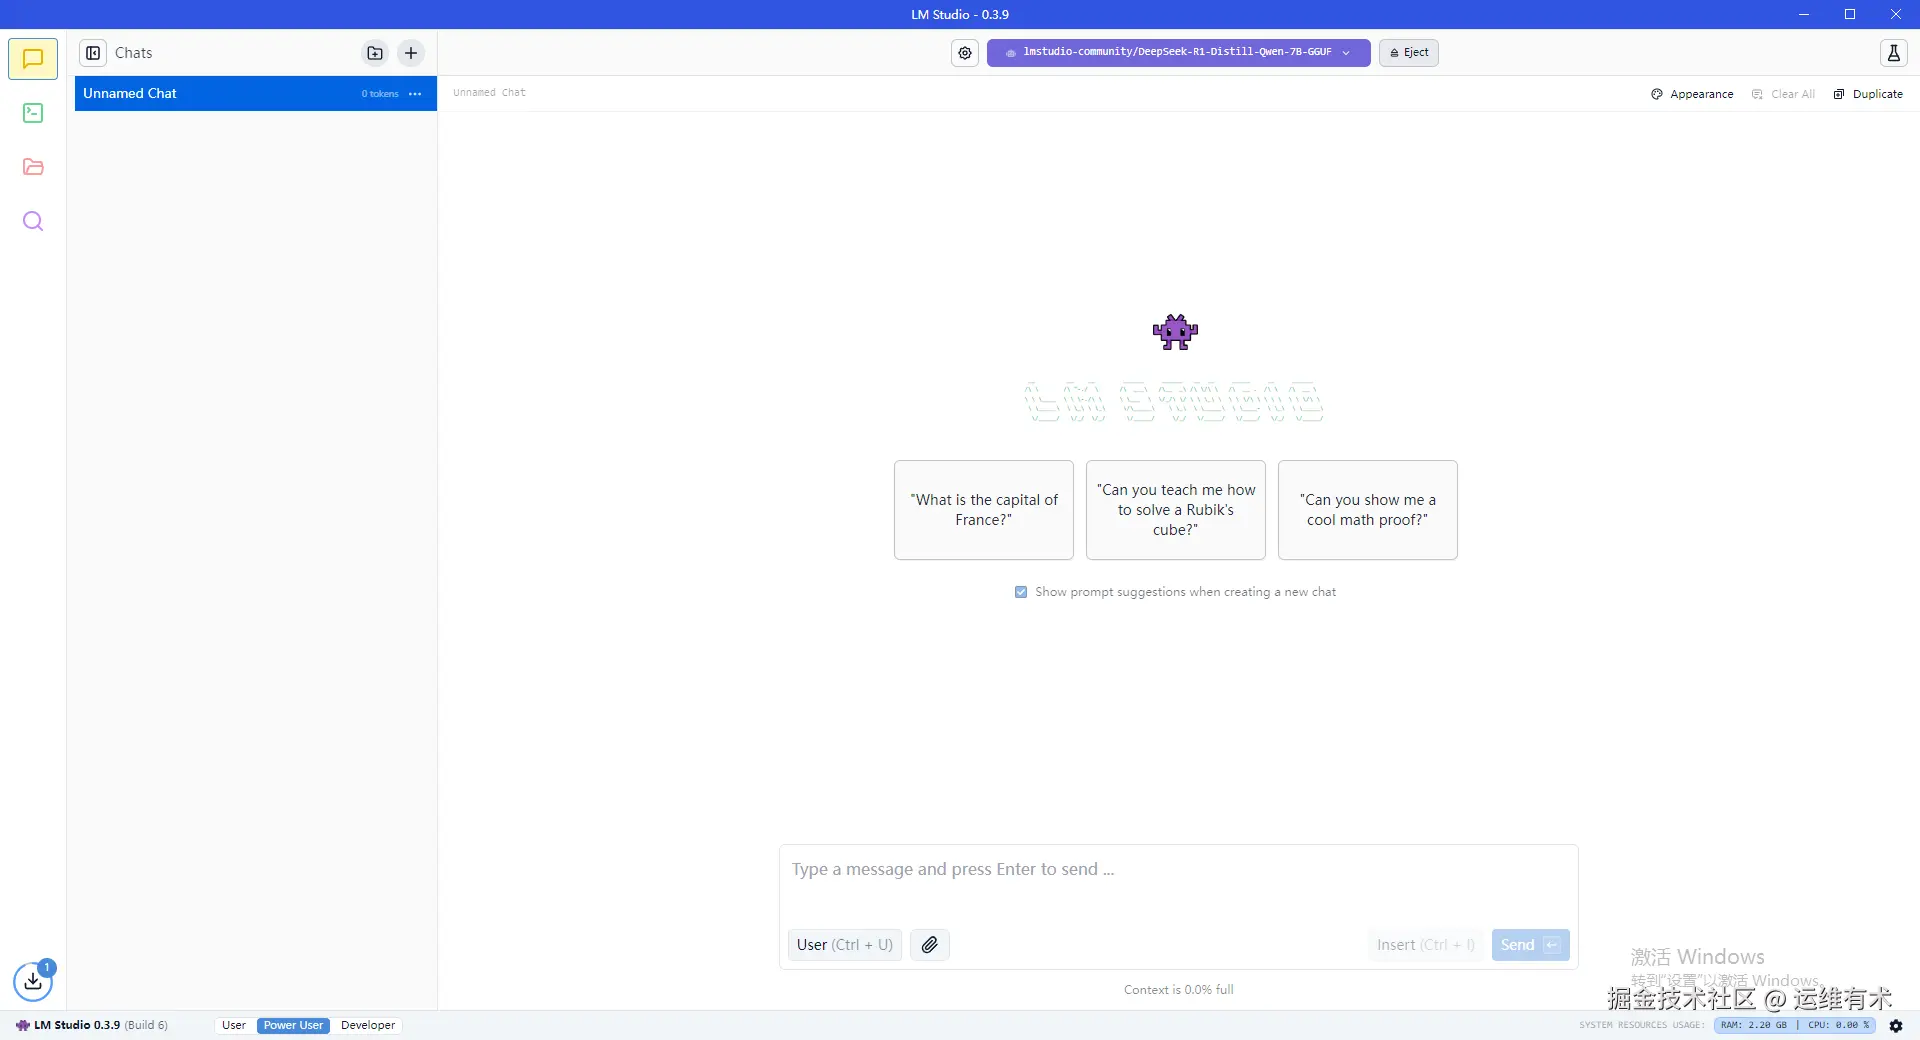This screenshot has height=1040, width=1920.
Task: Open the DeepSeek-R1-Distill model dropdown
Action: pyautogui.click(x=1177, y=52)
